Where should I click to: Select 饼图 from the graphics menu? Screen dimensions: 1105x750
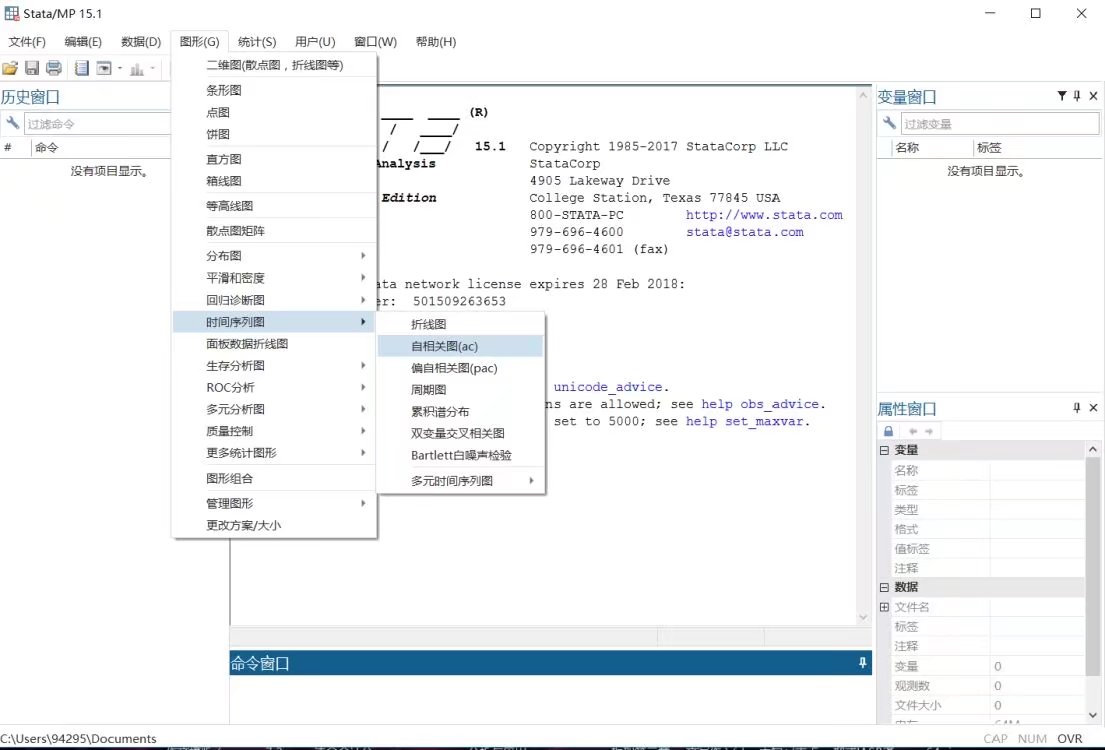(x=274, y=134)
